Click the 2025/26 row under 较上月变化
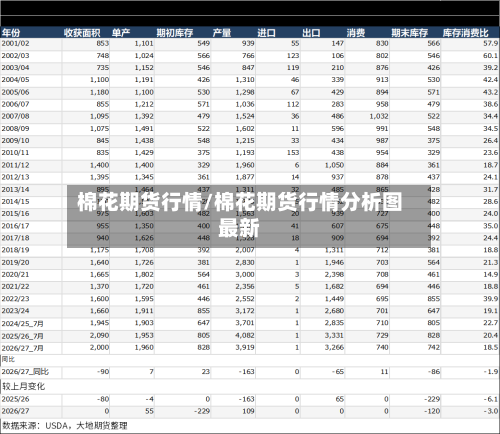 (15, 399)
